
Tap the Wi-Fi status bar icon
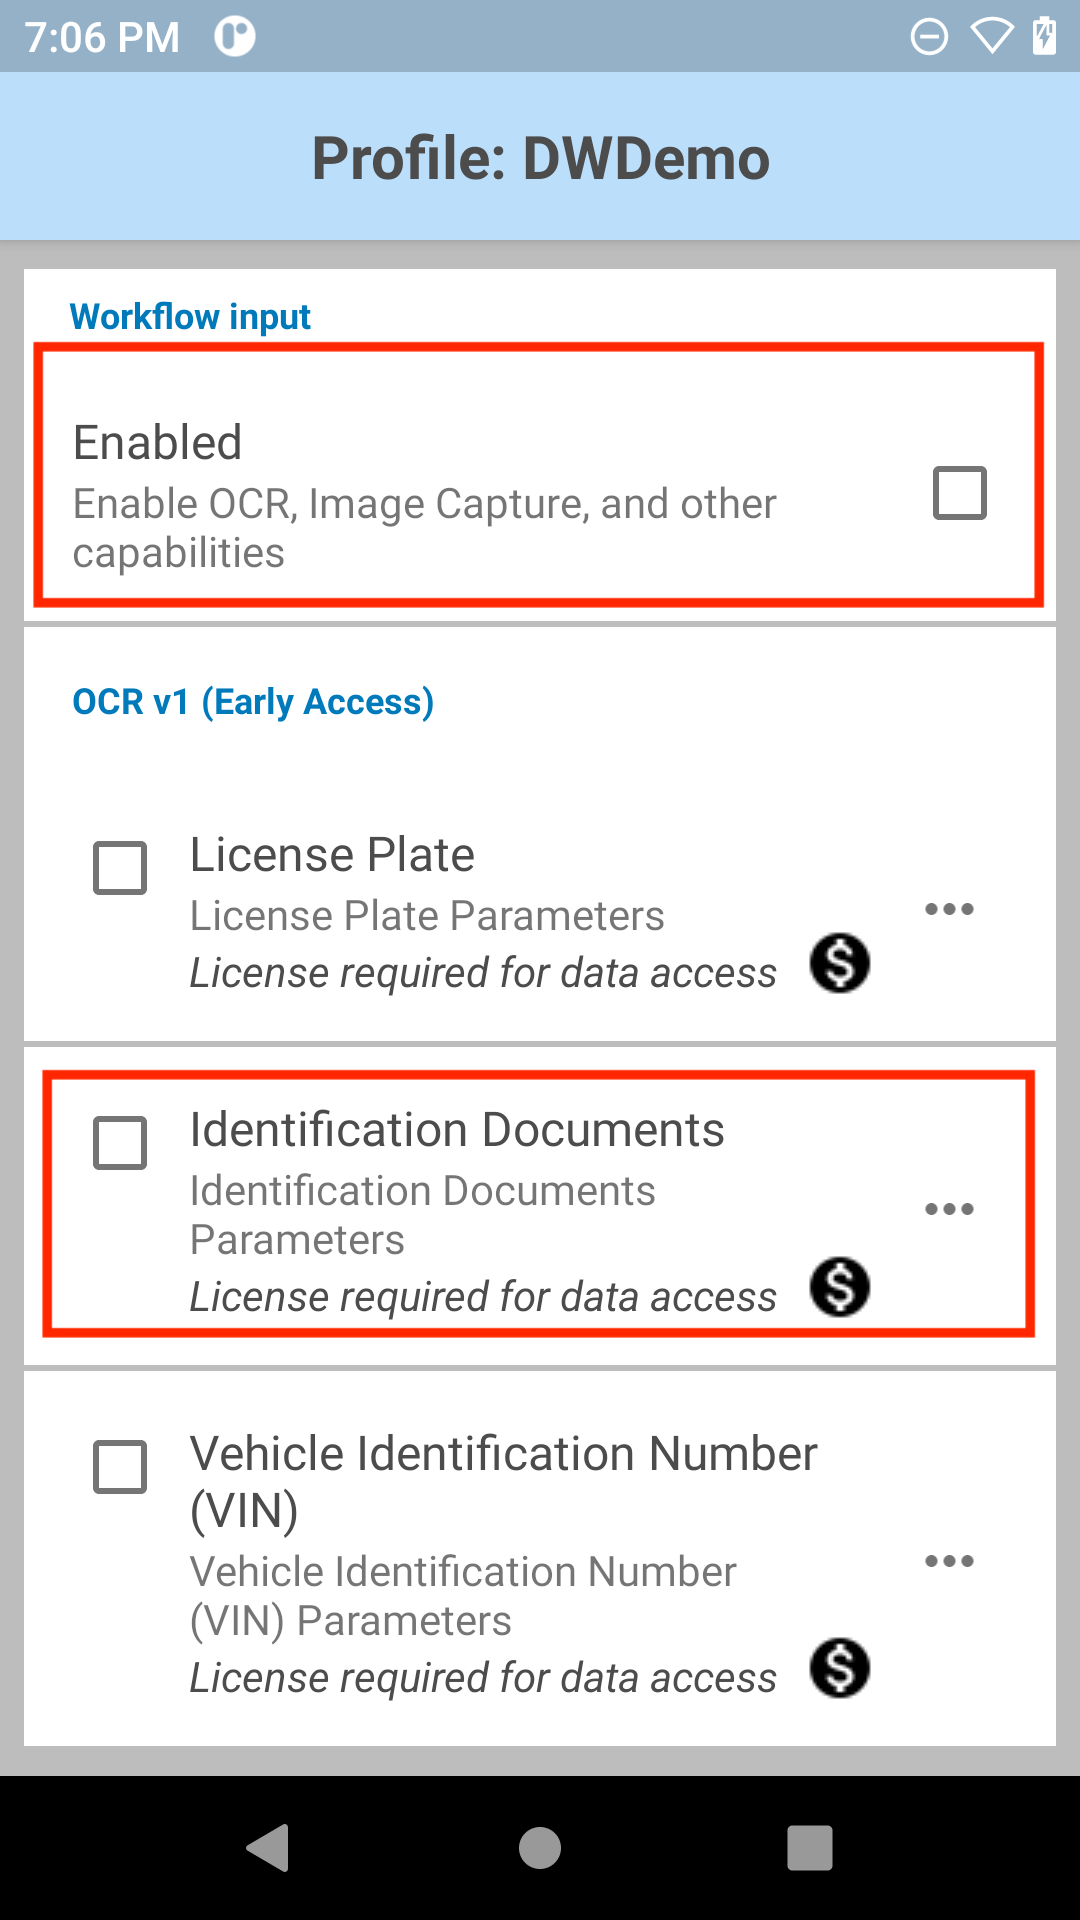(x=992, y=37)
